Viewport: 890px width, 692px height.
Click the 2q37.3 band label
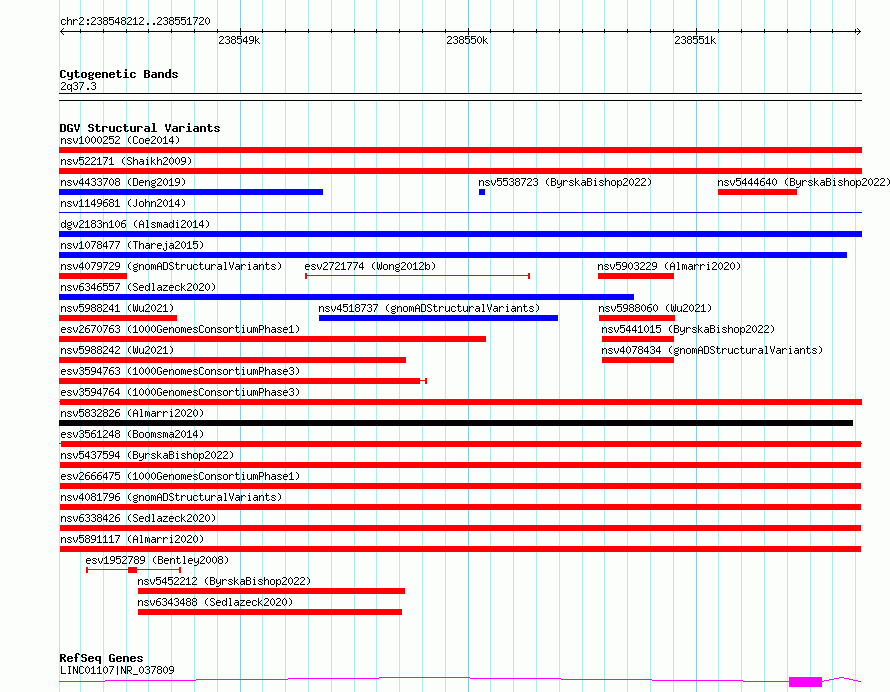click(78, 86)
